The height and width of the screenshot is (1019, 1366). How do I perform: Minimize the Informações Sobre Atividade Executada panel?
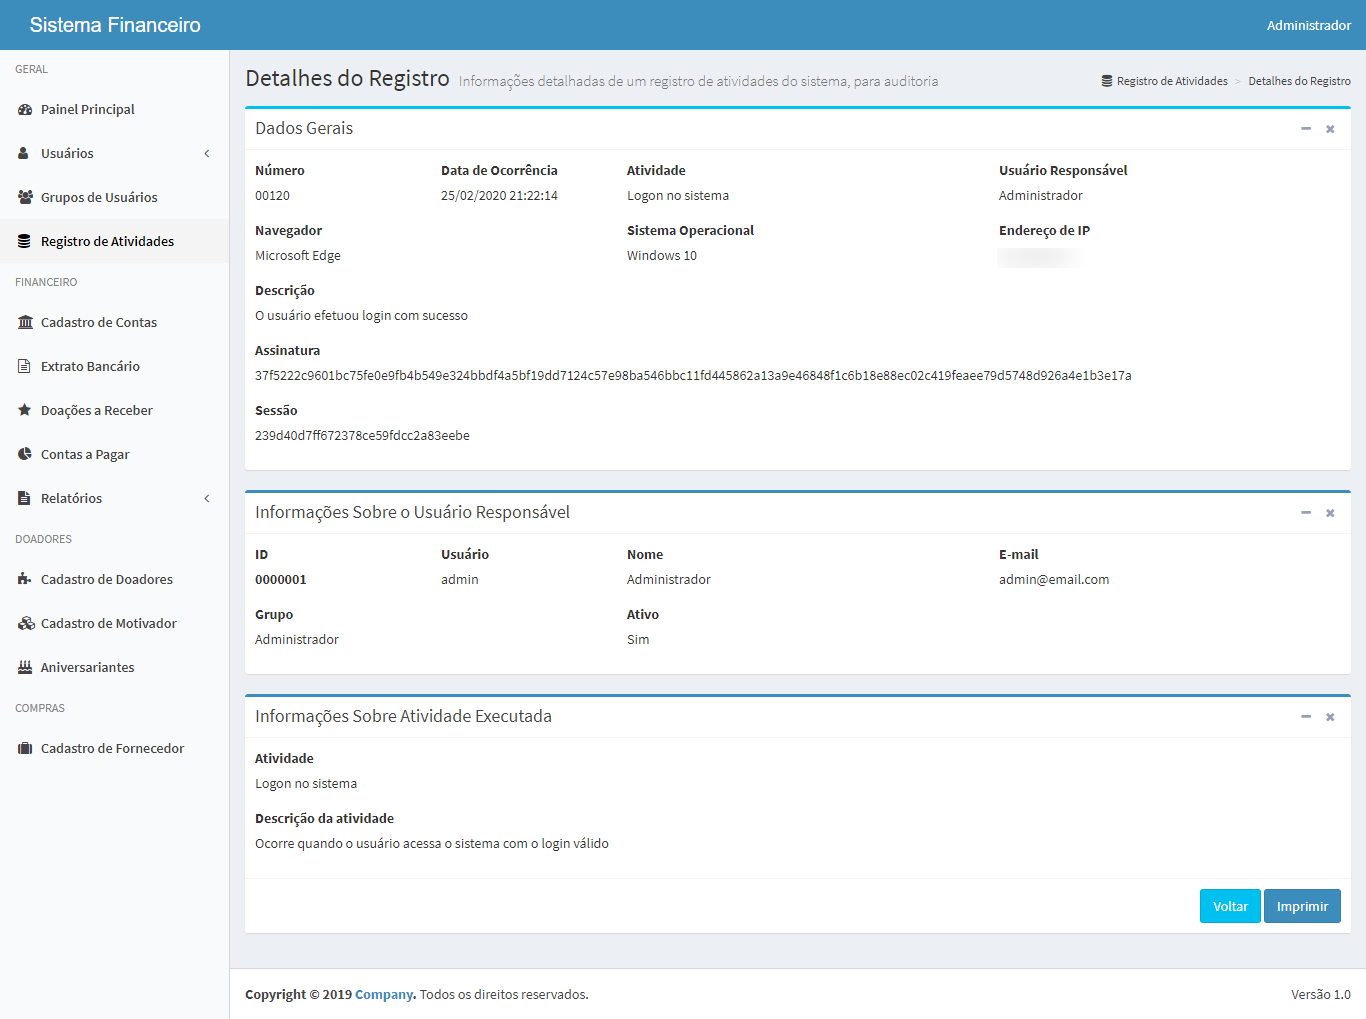(x=1305, y=717)
